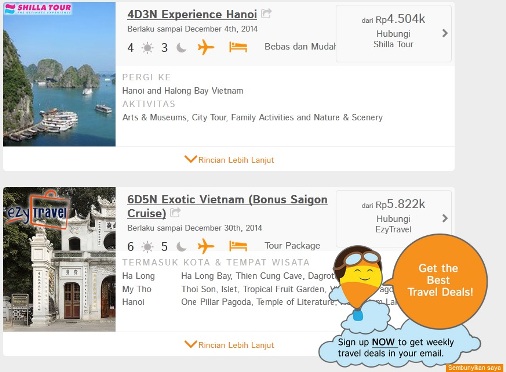The width and height of the screenshot is (506, 372).
Task: Click price dari Rp4.504k
Action: 393,19
